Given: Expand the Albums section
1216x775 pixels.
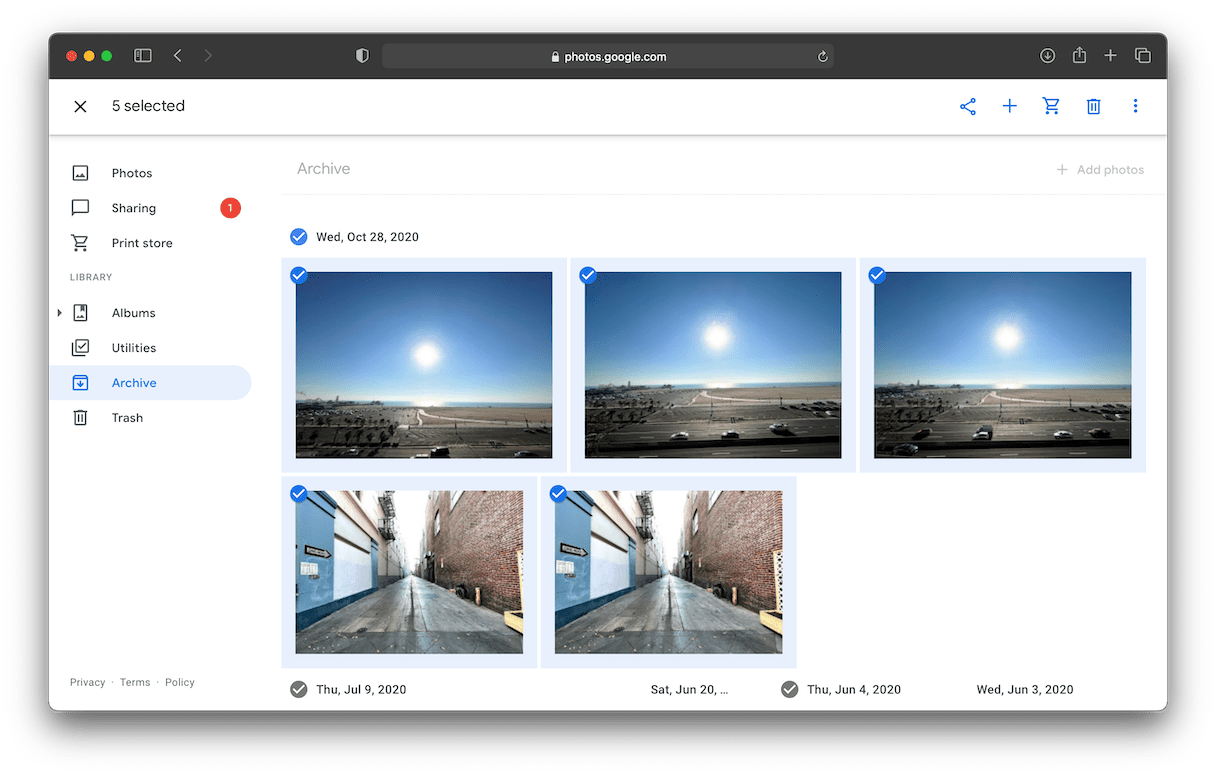Looking at the screenshot, I should pos(60,313).
